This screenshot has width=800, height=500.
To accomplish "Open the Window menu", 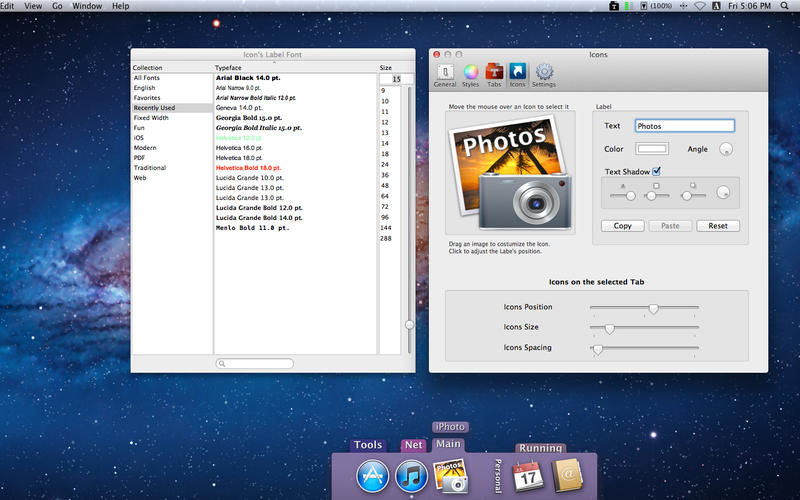I will click(x=87, y=6).
